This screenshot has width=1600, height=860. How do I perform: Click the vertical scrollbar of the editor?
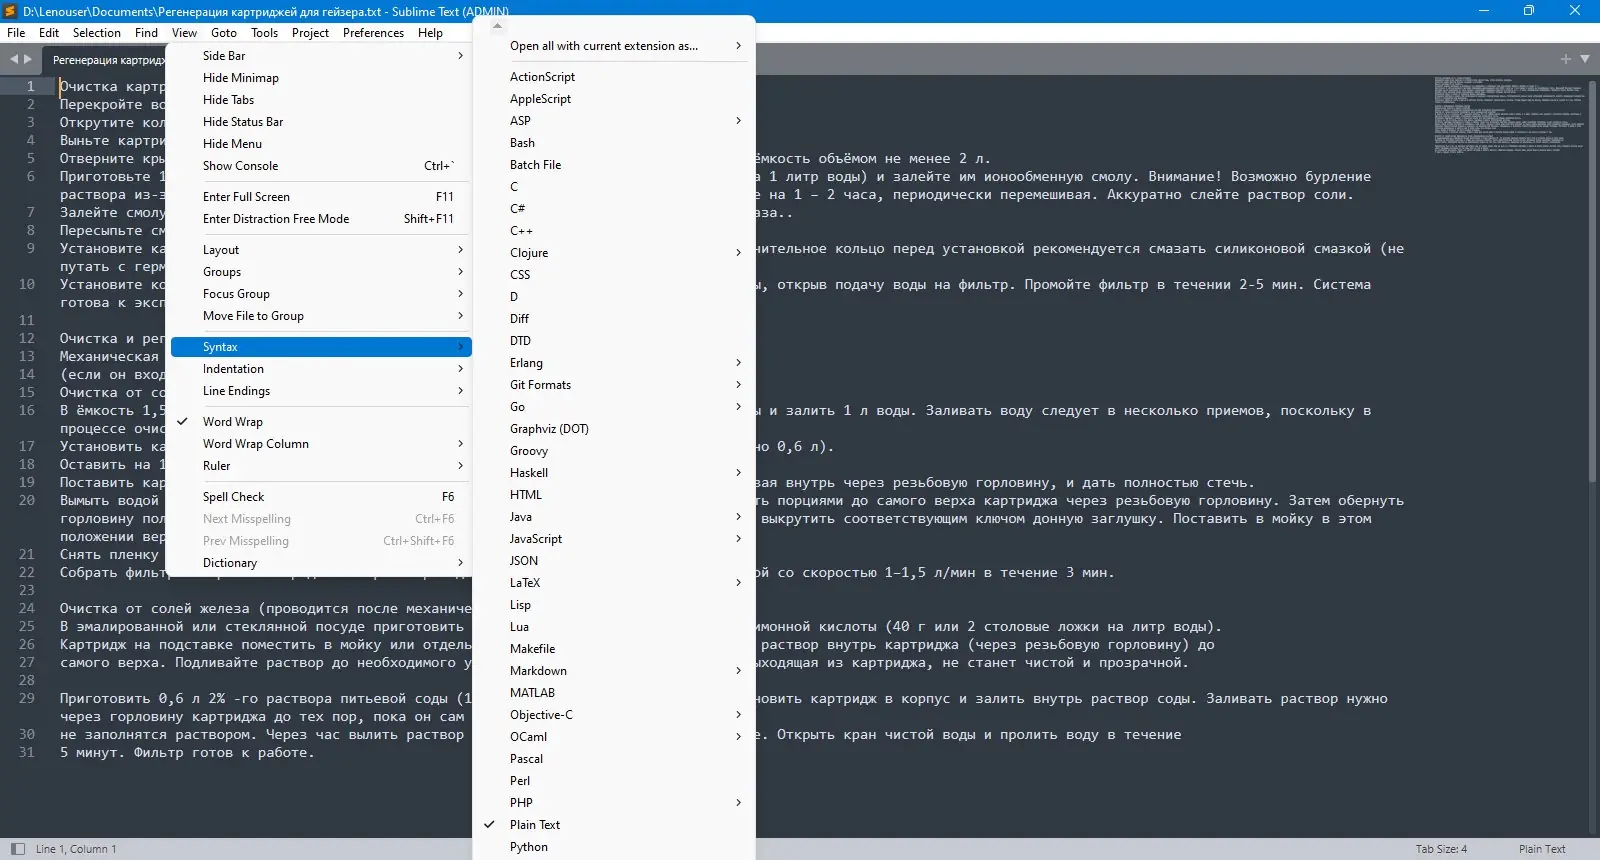coord(1594,280)
